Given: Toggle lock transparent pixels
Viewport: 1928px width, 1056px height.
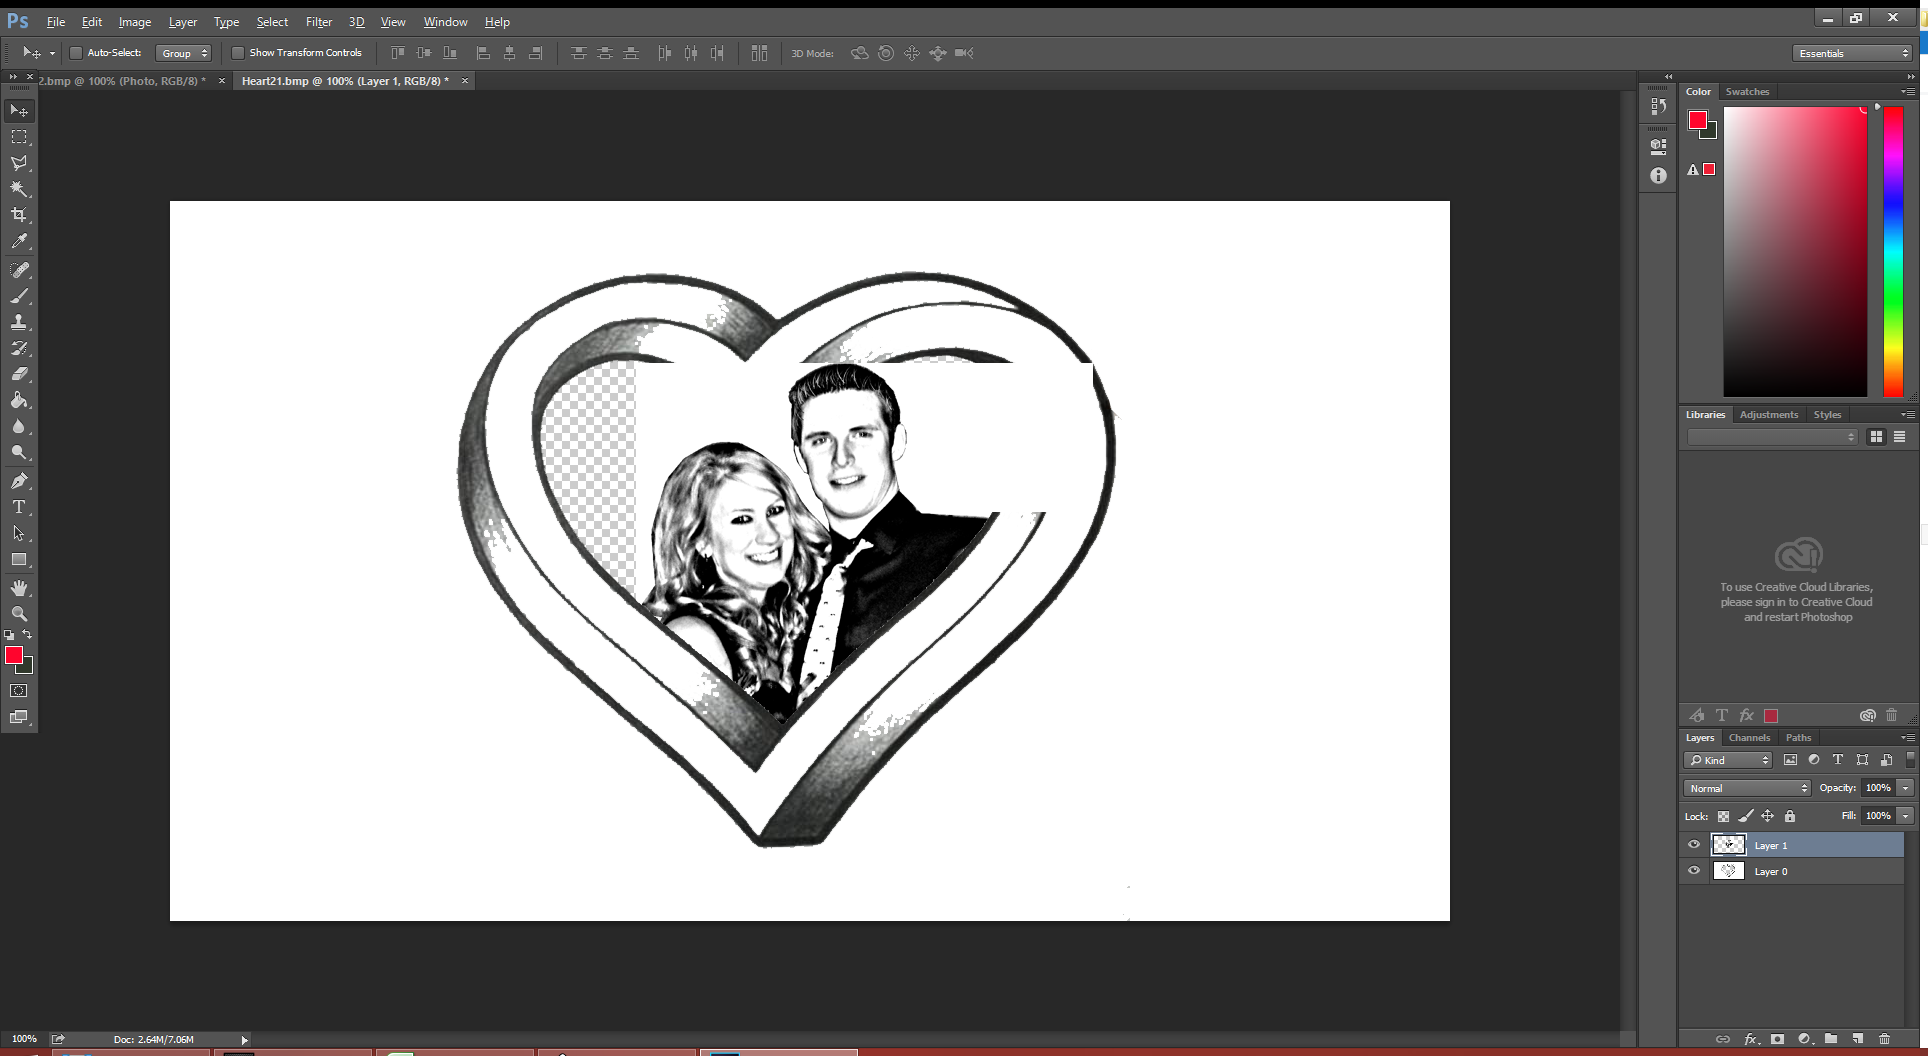Looking at the screenshot, I should pyautogui.click(x=1723, y=816).
